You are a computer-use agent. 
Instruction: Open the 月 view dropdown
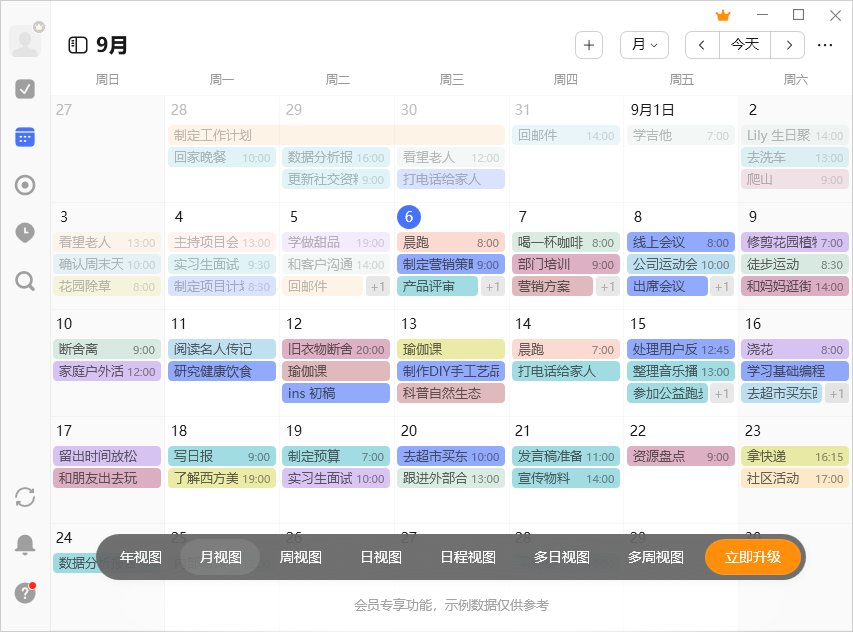pos(645,45)
